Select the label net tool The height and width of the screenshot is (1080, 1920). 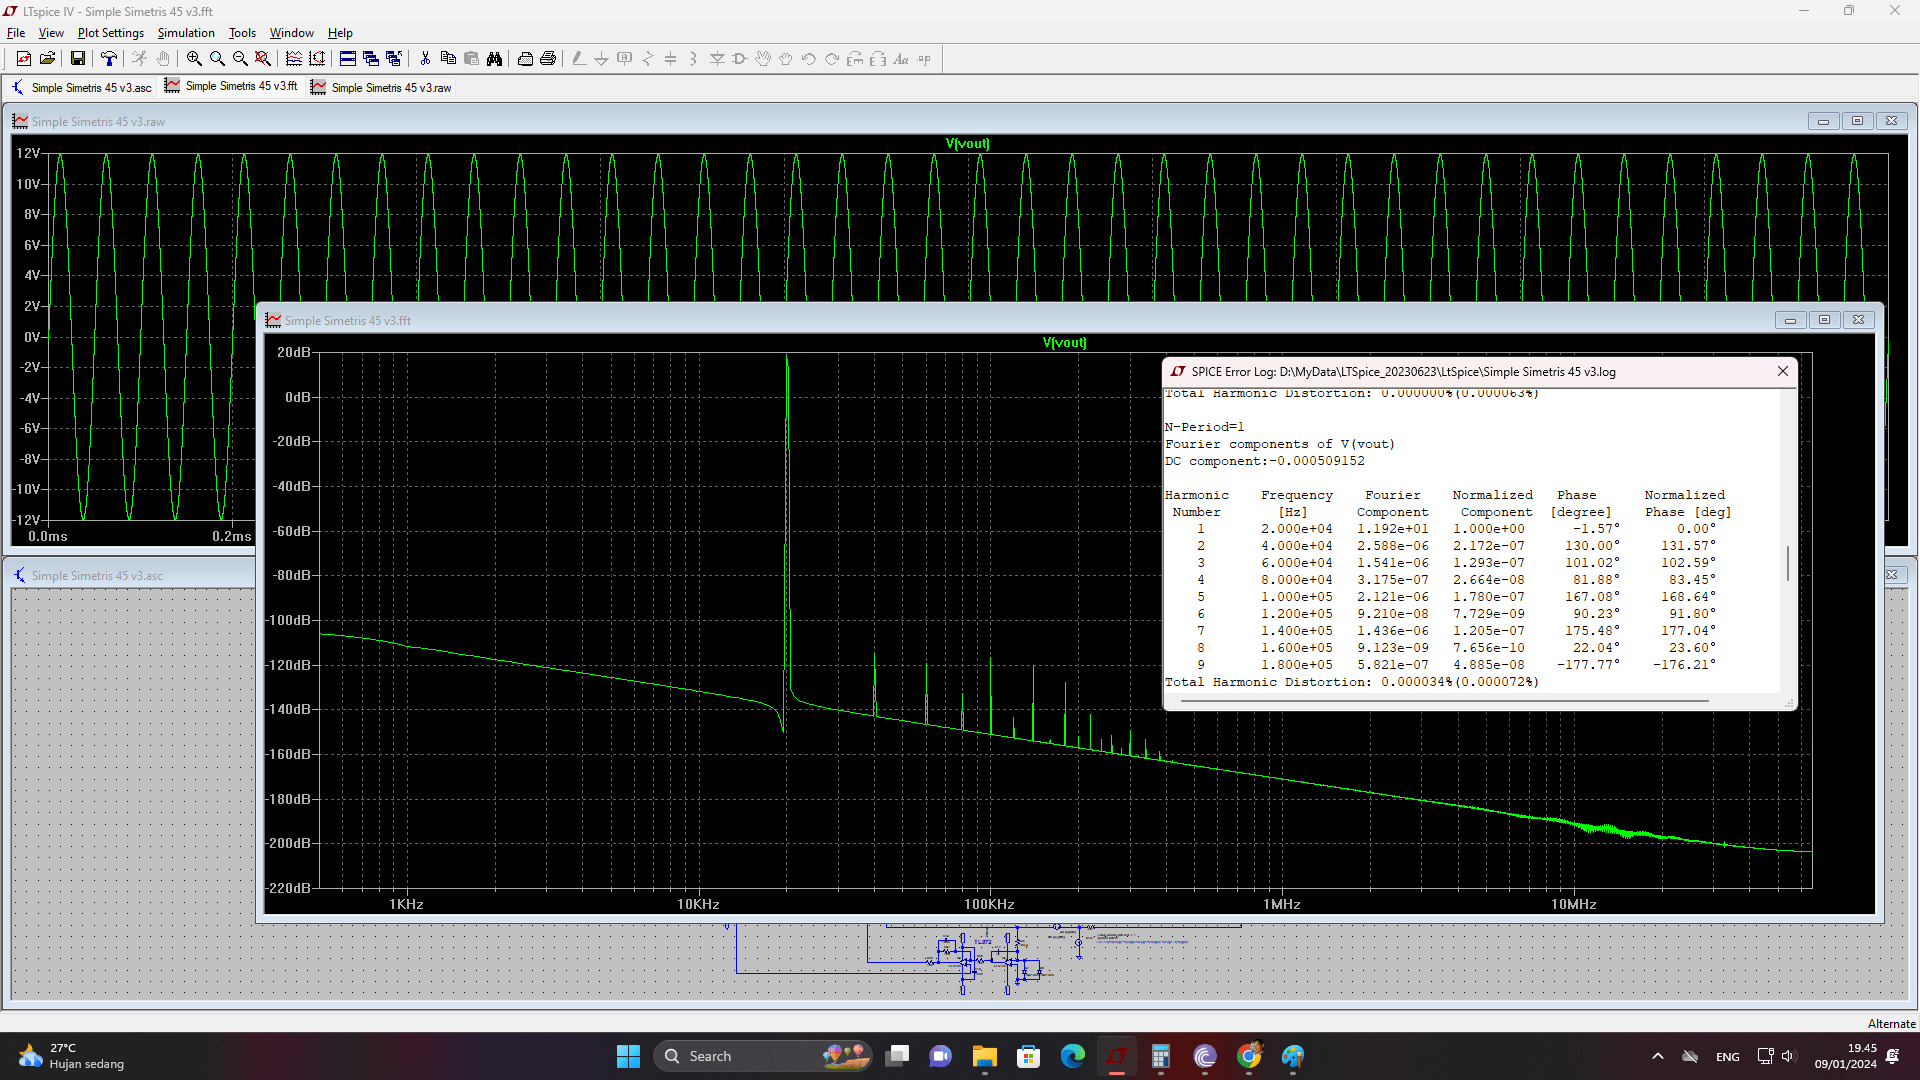[x=625, y=59]
